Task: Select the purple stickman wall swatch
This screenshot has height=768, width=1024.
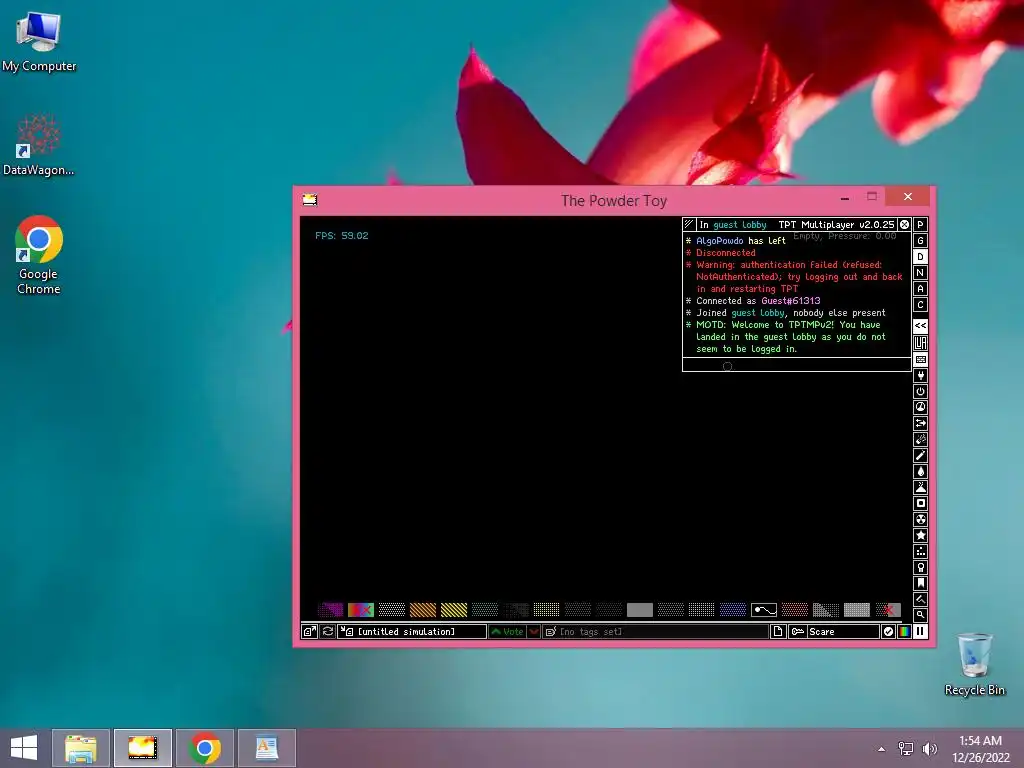Action: coord(330,610)
